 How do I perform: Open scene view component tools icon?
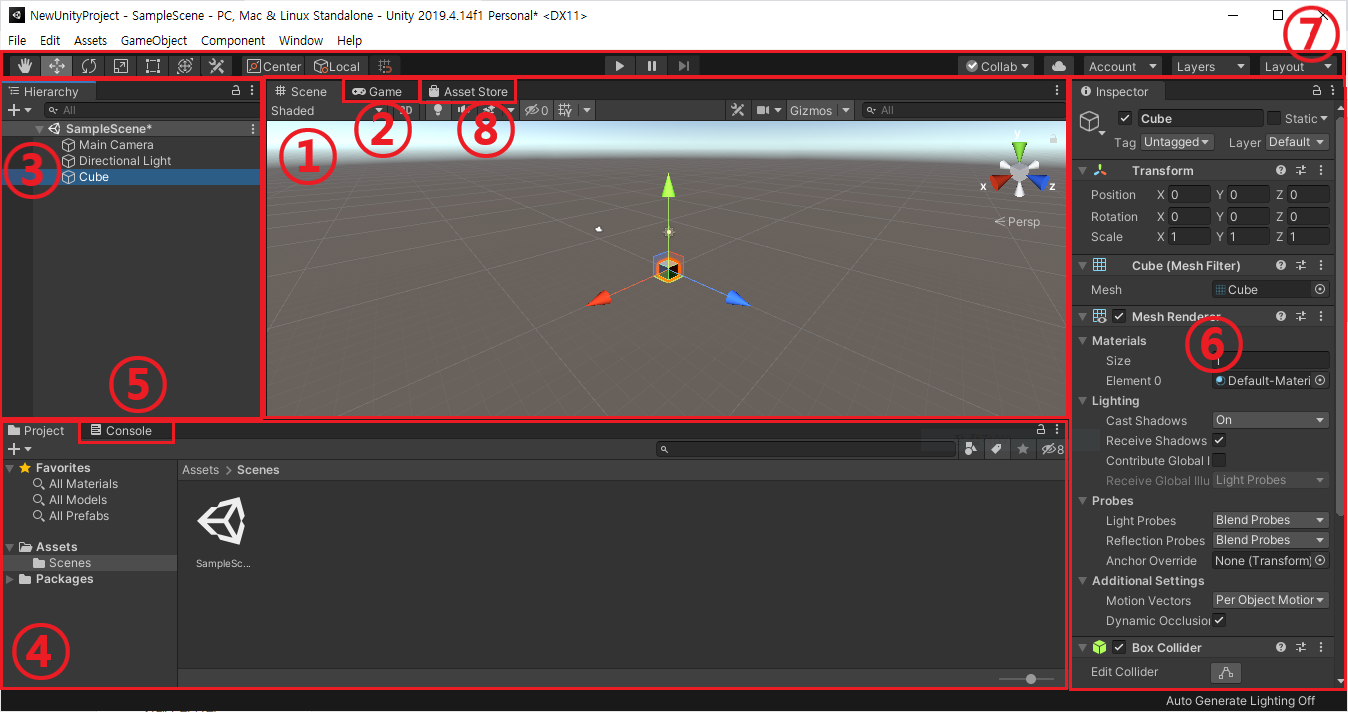(737, 110)
